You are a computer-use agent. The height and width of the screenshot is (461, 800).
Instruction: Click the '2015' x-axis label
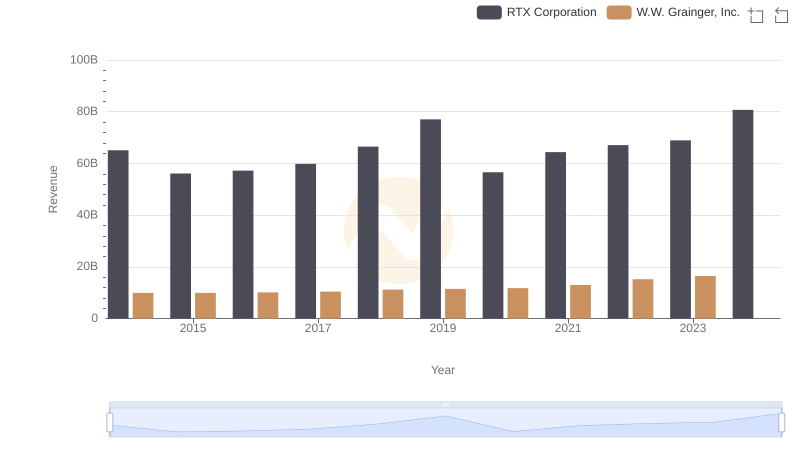[x=193, y=328]
